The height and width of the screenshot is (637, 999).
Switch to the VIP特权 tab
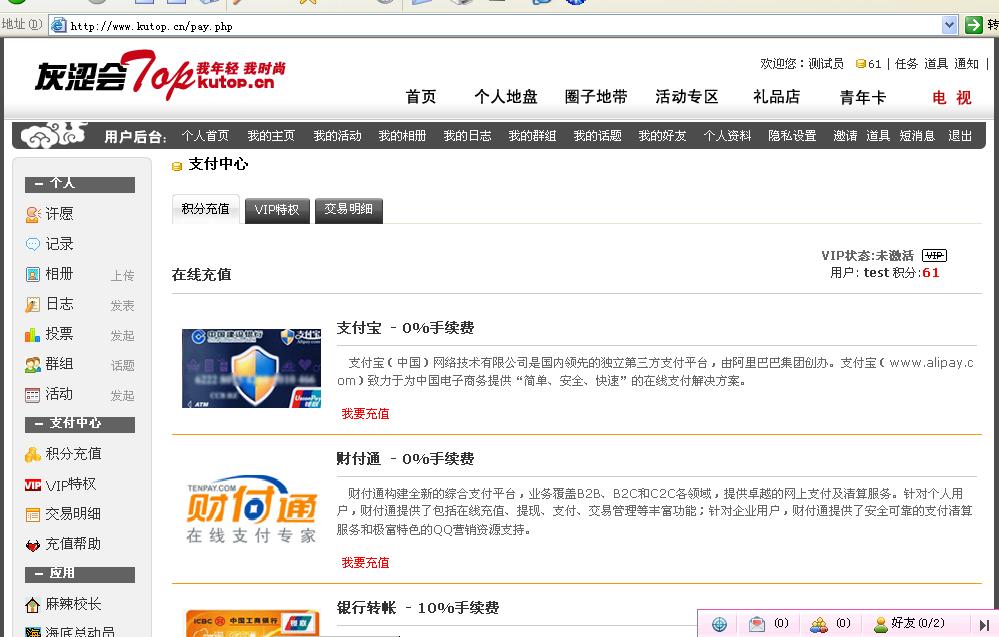click(x=277, y=210)
